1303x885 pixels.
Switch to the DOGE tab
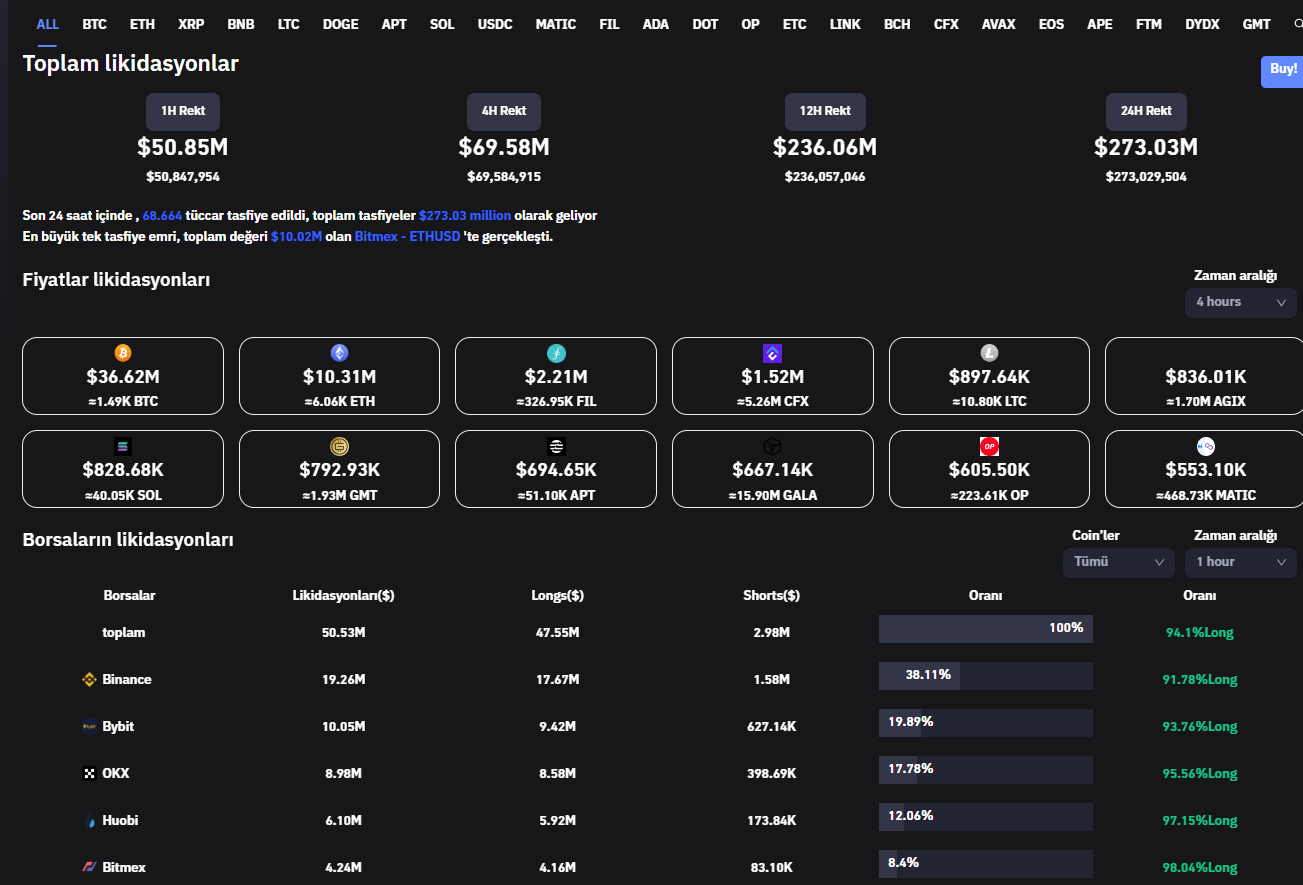(x=340, y=24)
